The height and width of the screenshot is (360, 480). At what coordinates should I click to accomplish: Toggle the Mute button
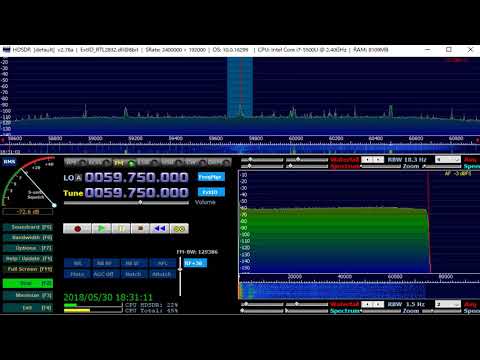tap(77, 274)
